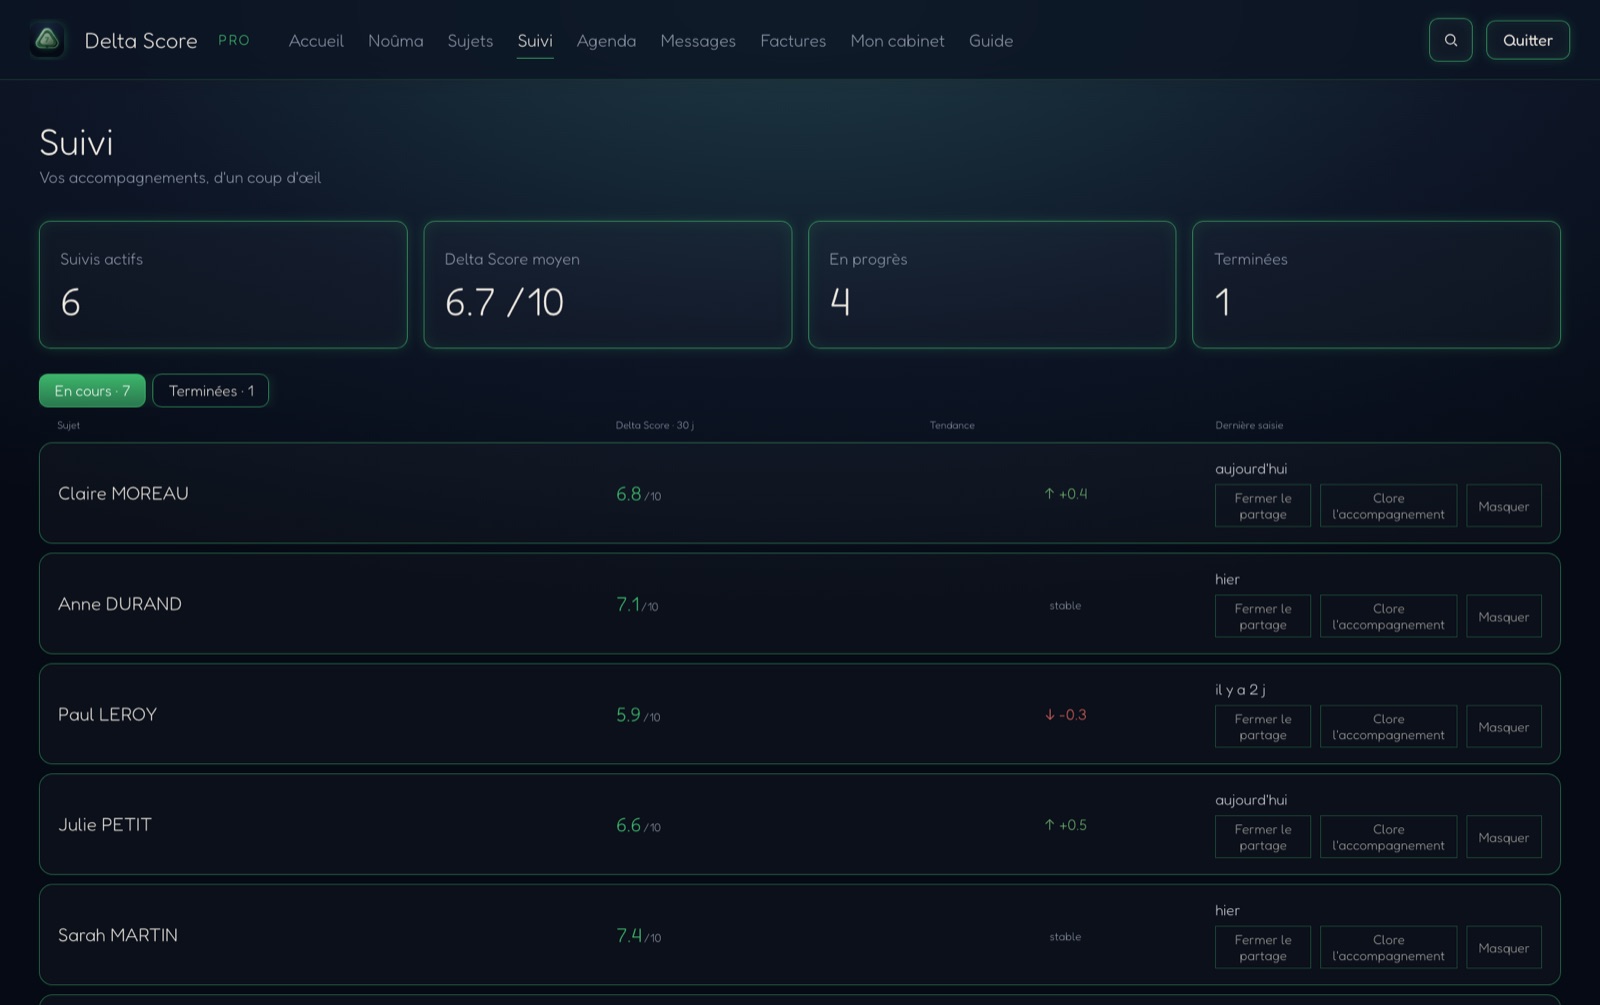Click Paul LEROY's -0.3 trend
Image resolution: width=1600 pixels, height=1005 pixels.
pyautogui.click(x=1065, y=715)
